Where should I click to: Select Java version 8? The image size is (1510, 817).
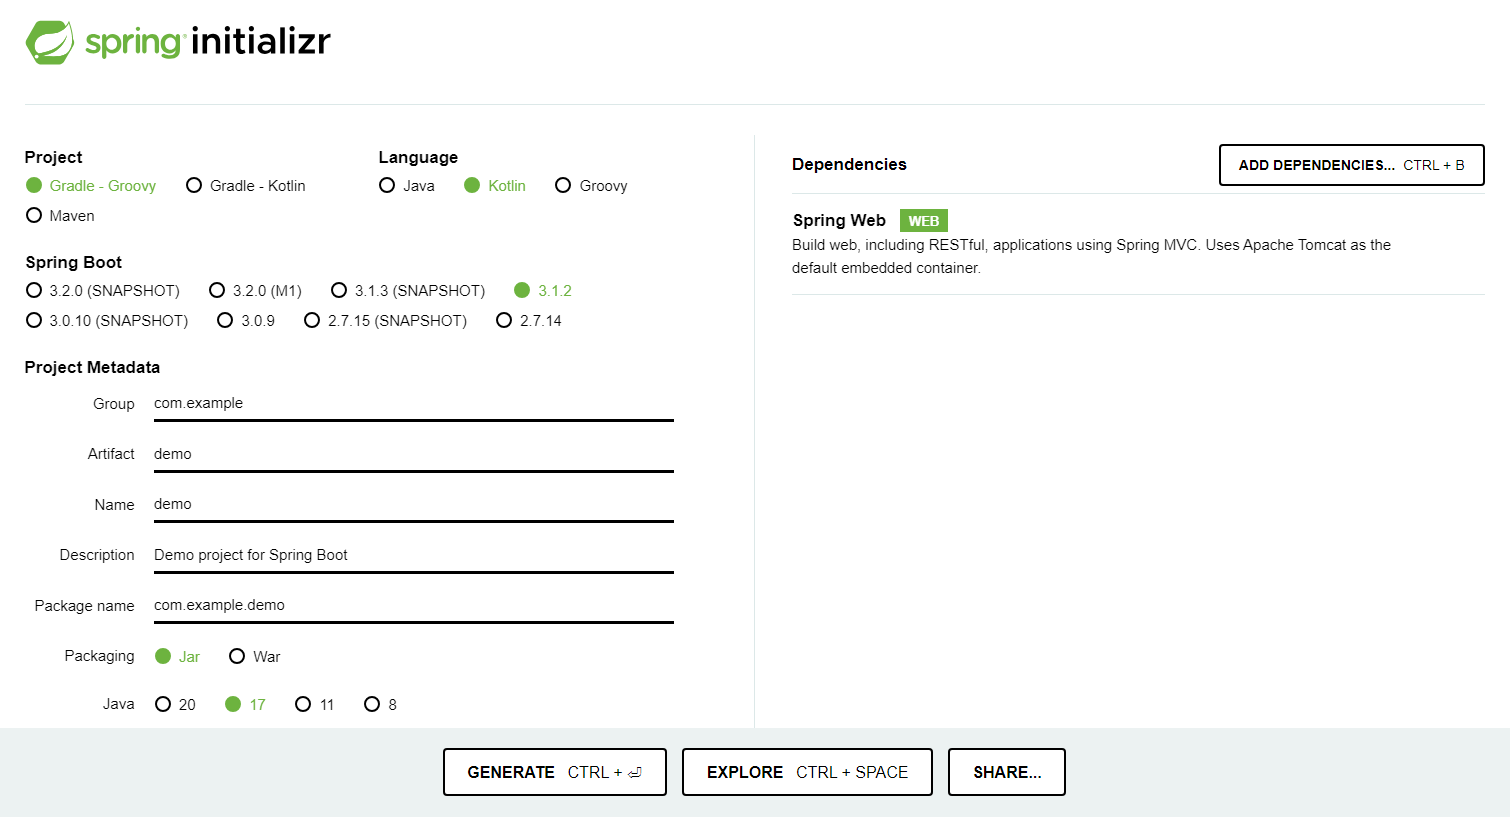pos(381,705)
